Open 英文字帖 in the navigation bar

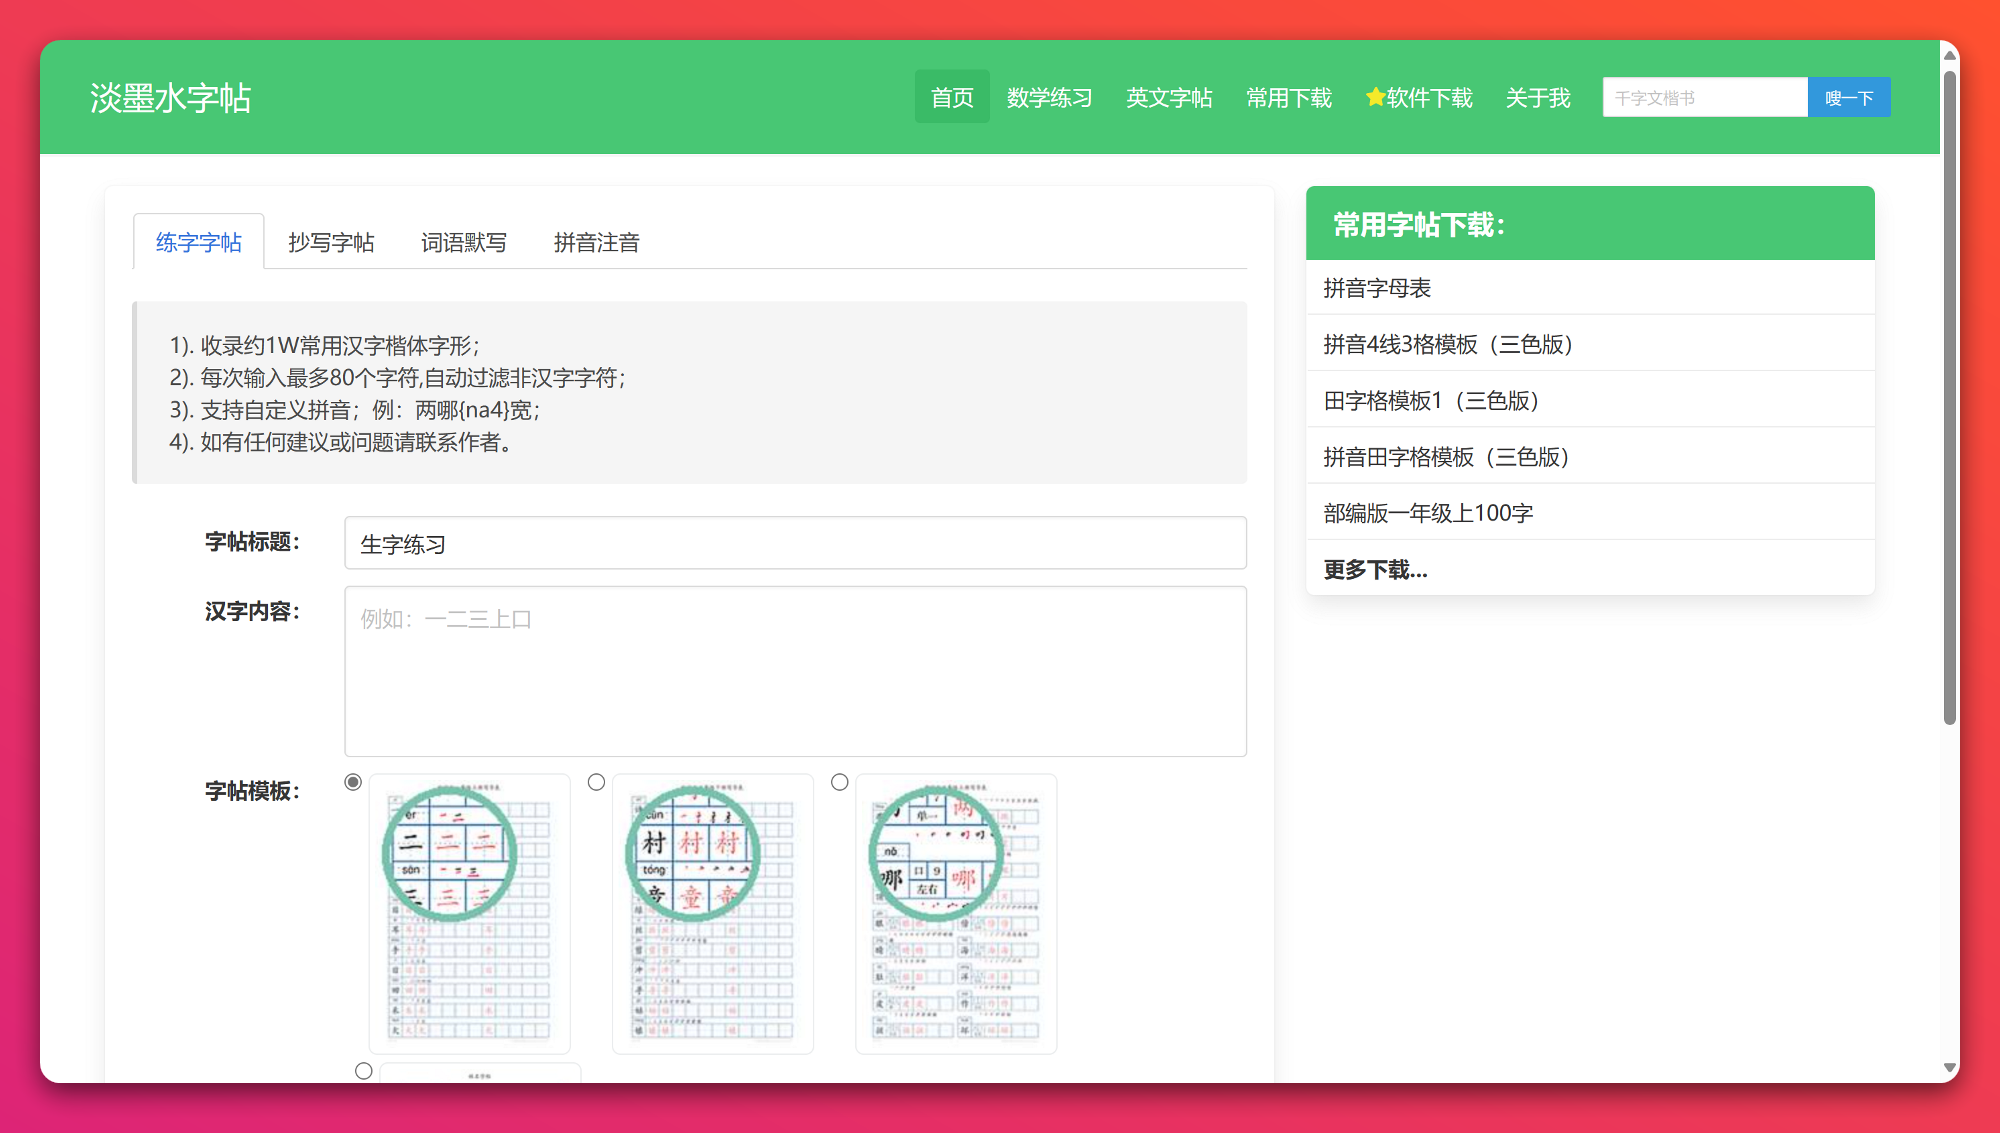coord(1169,98)
